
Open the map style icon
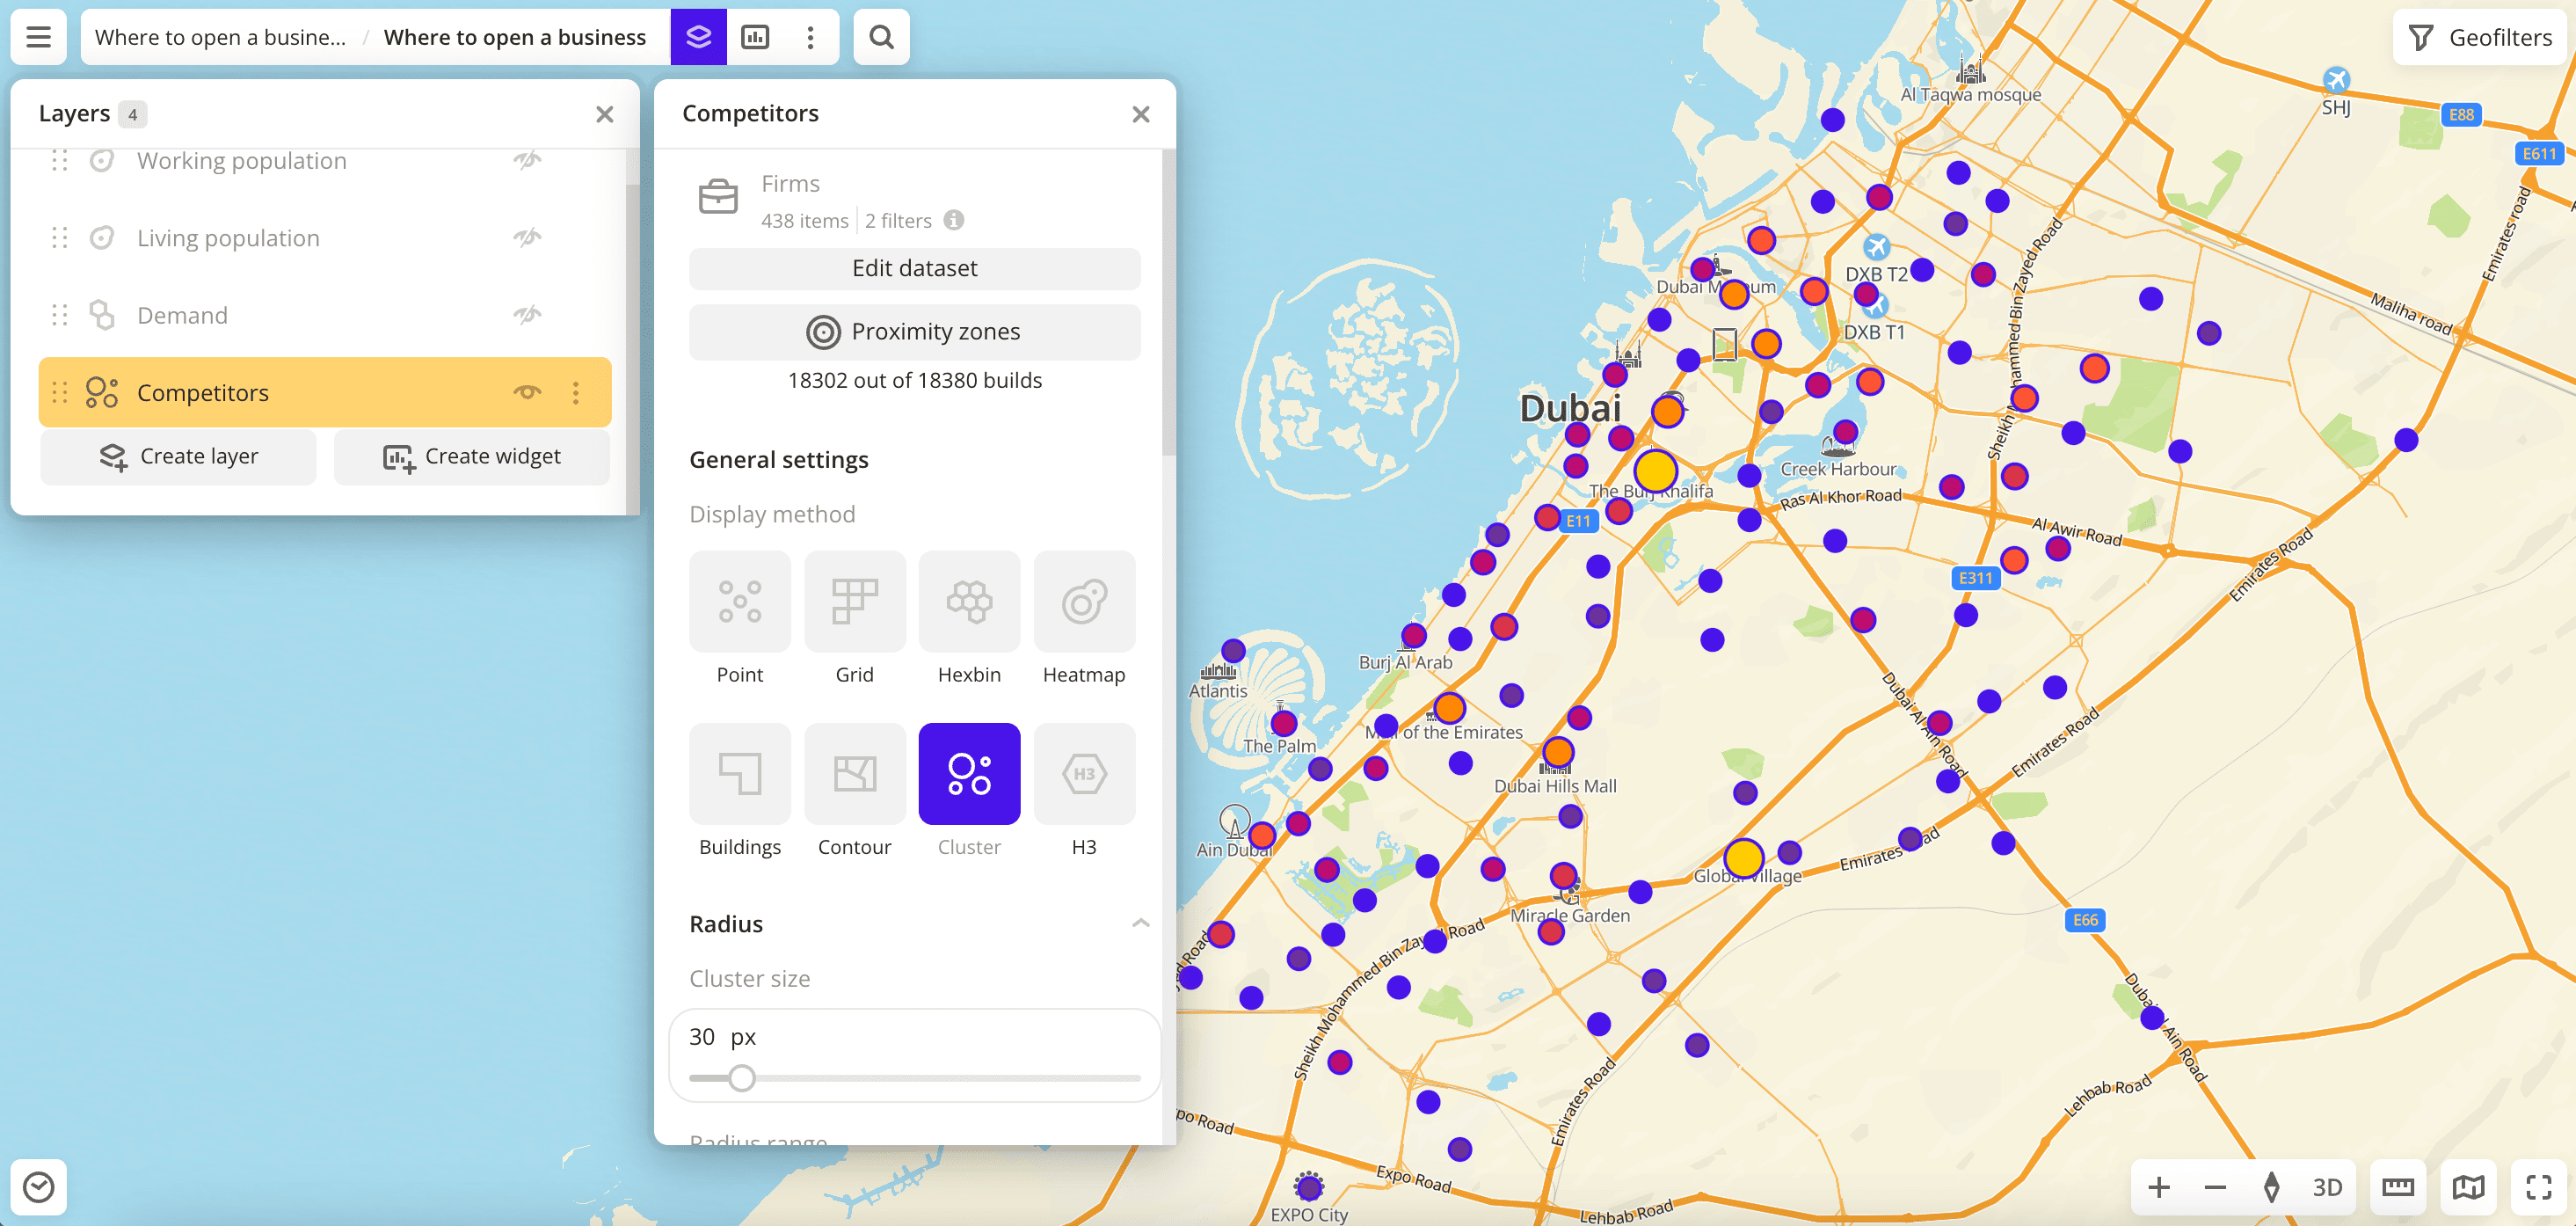coord(2468,1187)
